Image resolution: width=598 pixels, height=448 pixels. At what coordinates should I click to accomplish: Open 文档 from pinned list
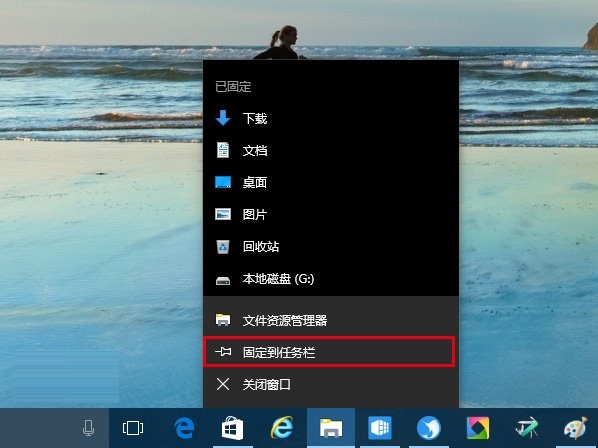point(331,150)
